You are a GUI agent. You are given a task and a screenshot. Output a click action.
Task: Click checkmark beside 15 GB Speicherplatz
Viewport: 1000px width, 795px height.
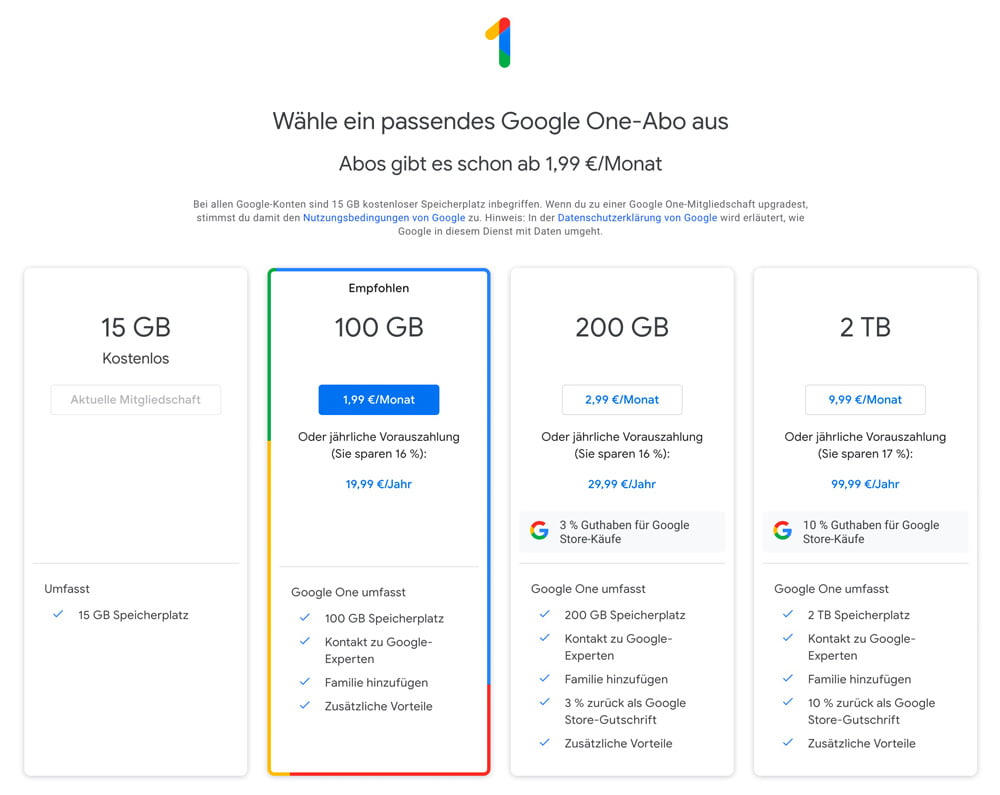point(58,614)
